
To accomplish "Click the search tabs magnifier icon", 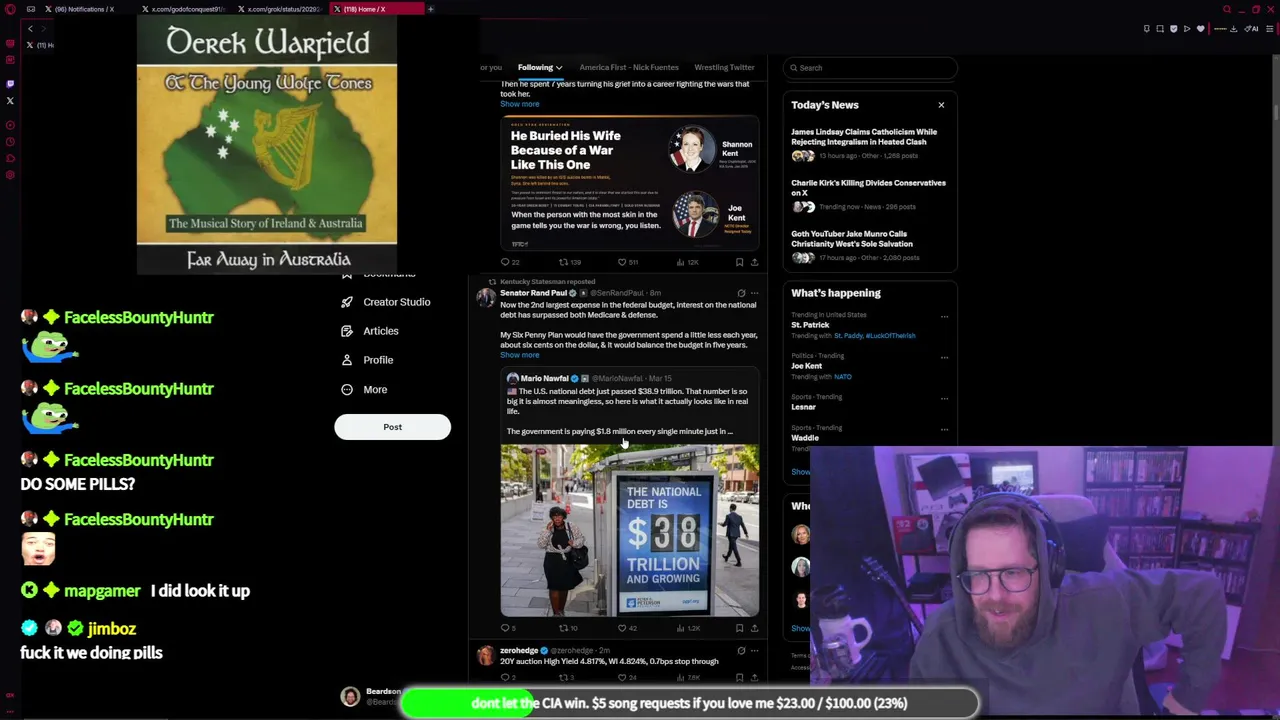I will pyautogui.click(x=1227, y=9).
